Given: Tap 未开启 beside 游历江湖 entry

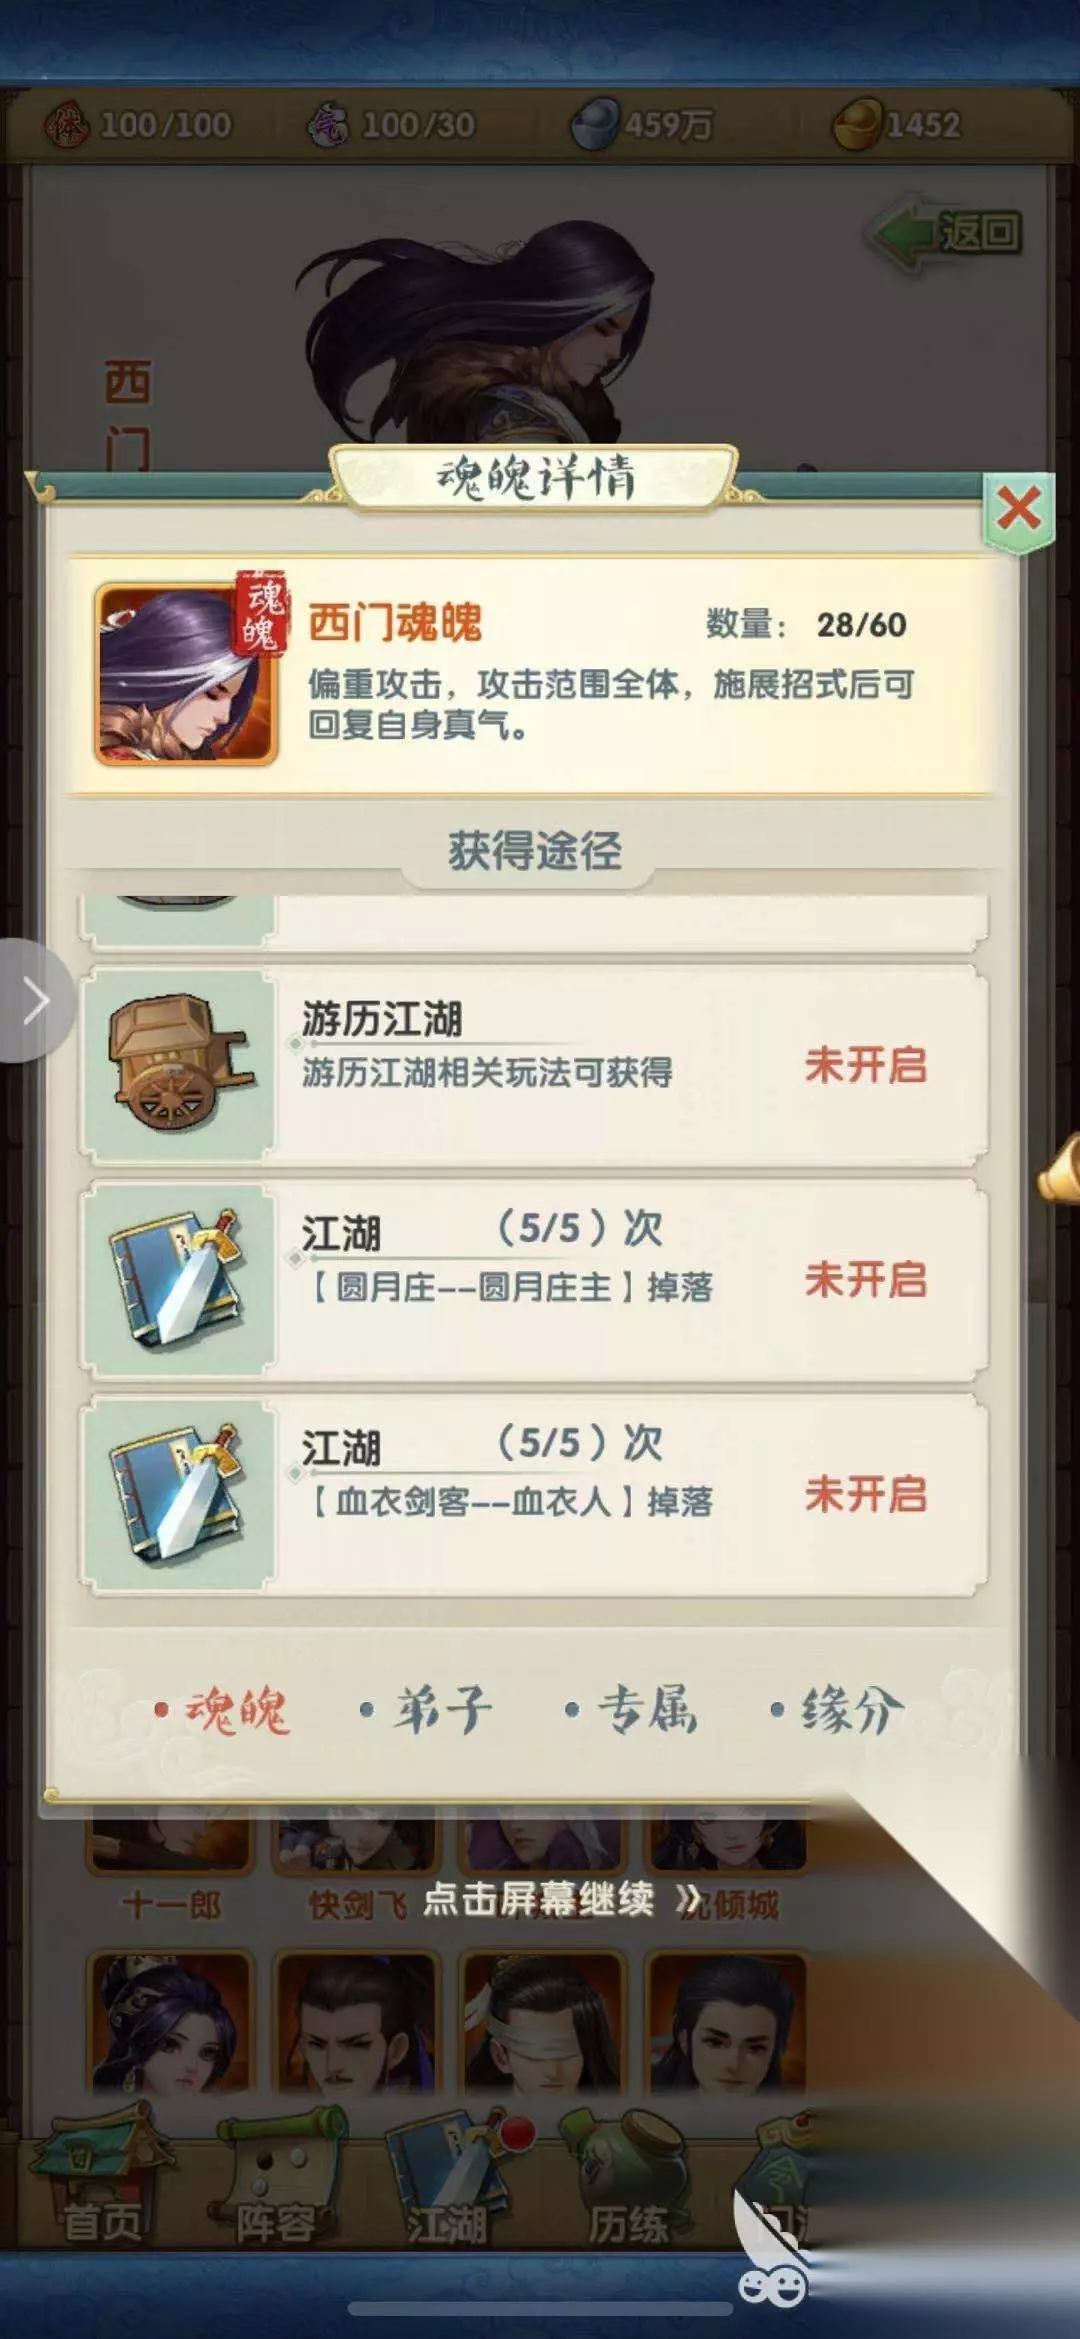Looking at the screenshot, I should click(866, 1065).
